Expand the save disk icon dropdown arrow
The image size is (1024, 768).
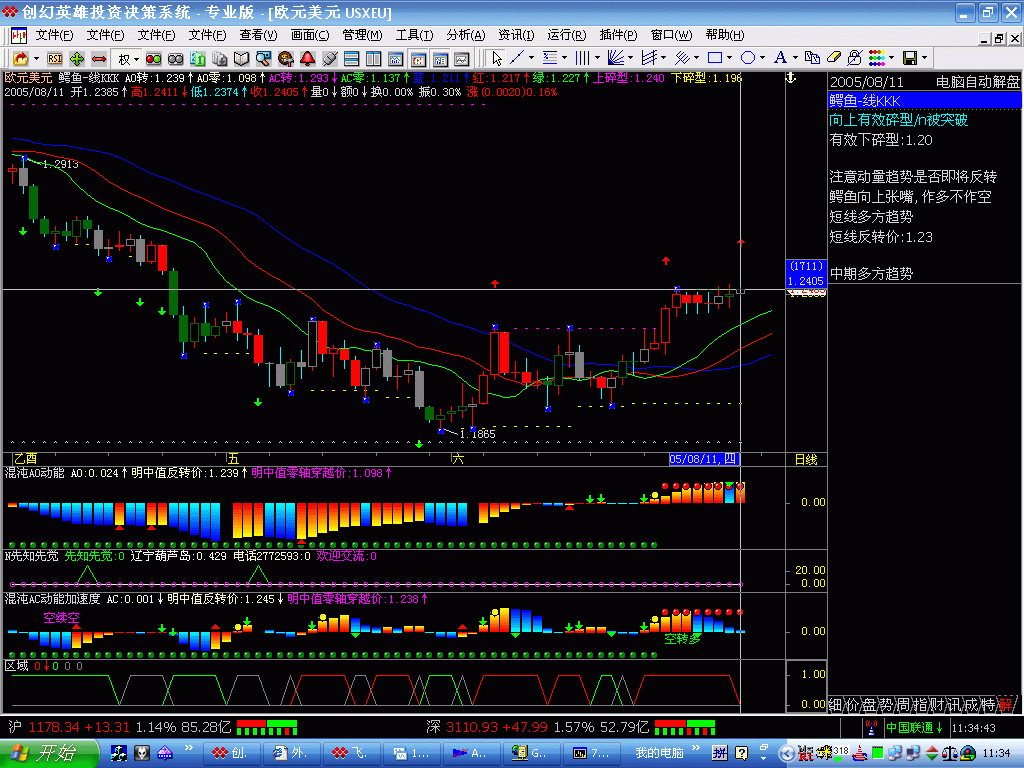click(x=925, y=58)
